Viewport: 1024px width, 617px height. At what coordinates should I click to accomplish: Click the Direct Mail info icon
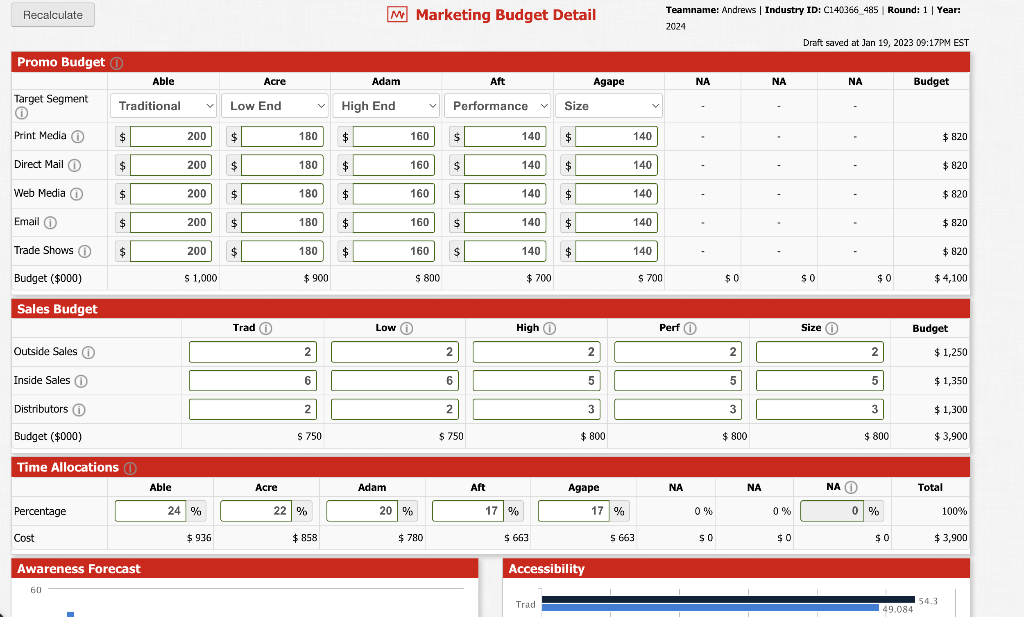click(x=74, y=165)
